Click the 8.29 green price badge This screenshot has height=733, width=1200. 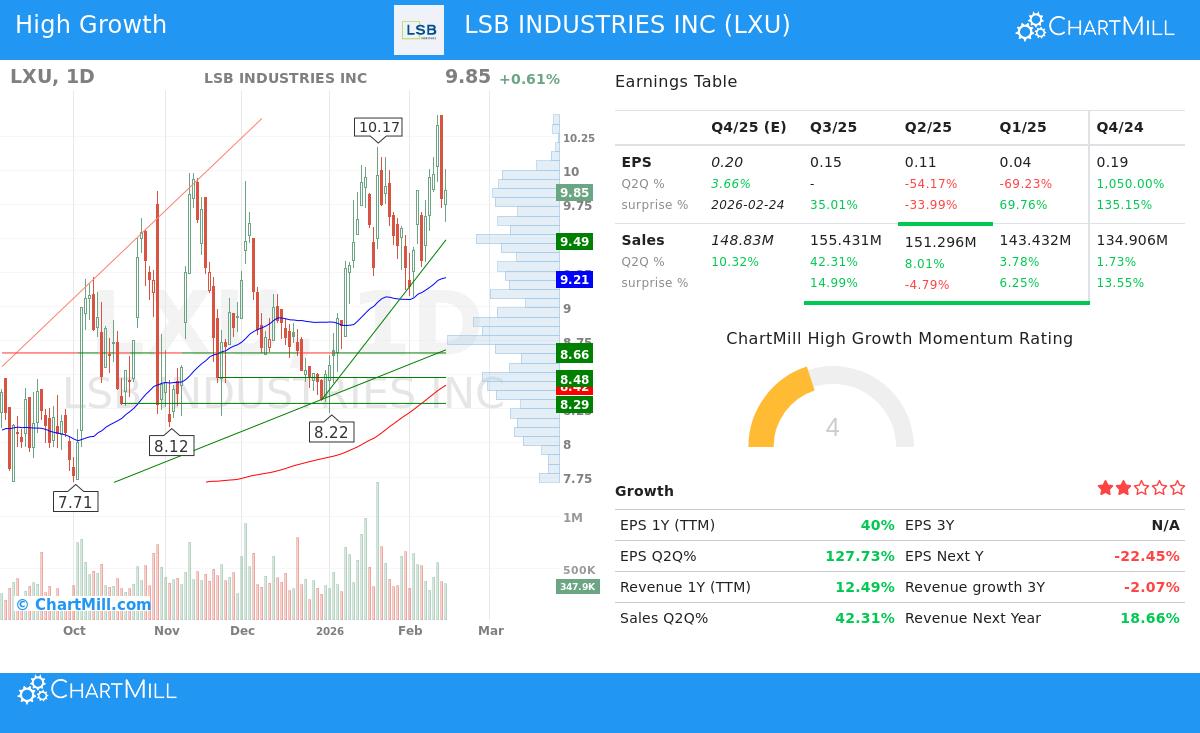tap(574, 405)
